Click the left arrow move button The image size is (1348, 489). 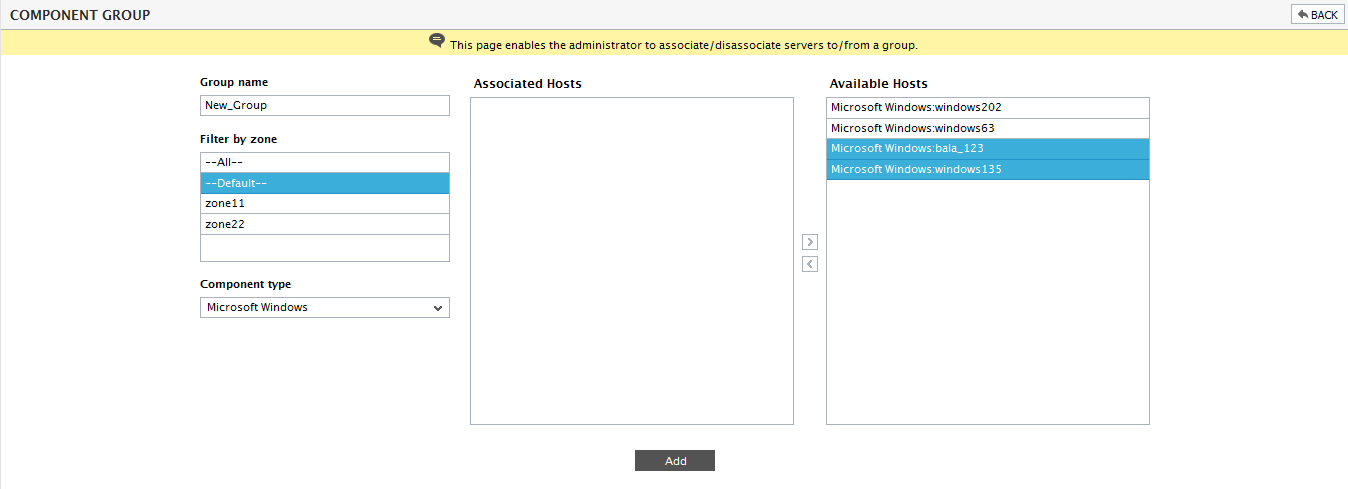pyautogui.click(x=810, y=264)
